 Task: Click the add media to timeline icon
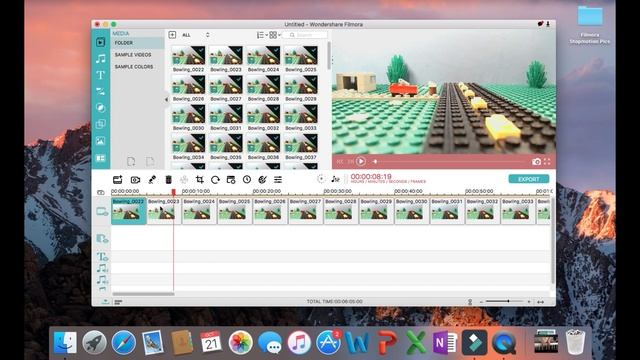pos(118,180)
